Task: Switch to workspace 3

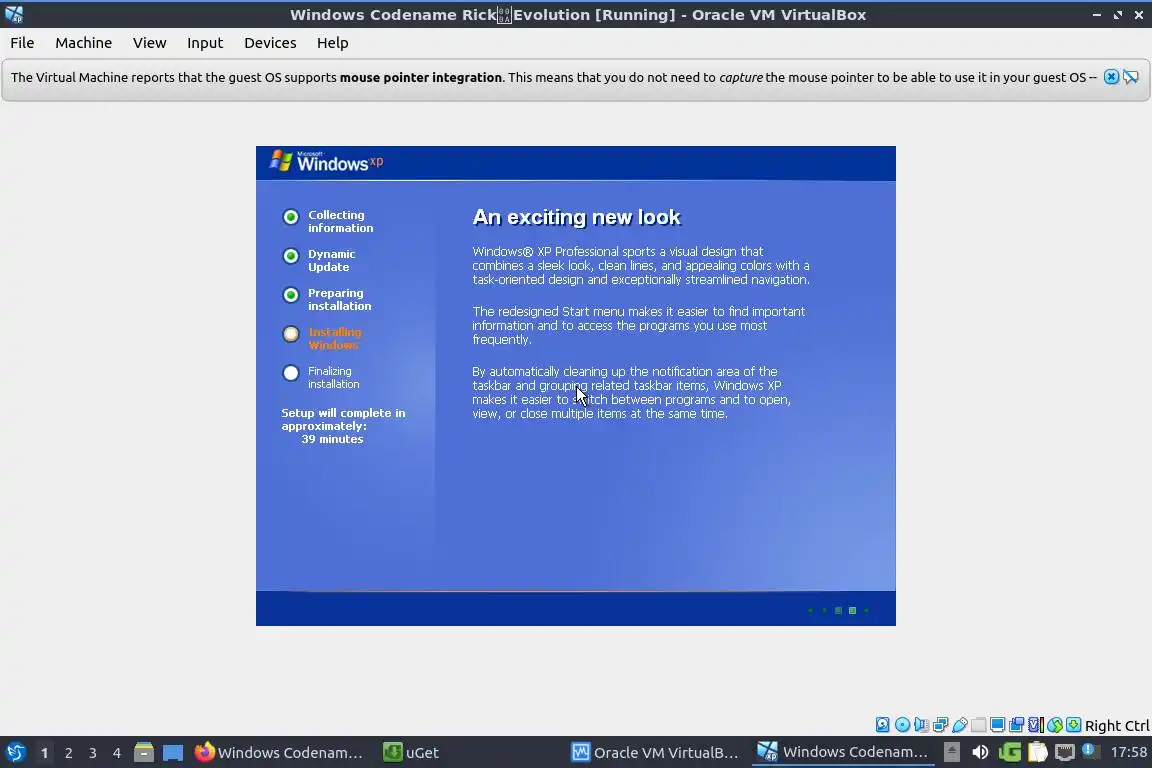Action: (93, 753)
